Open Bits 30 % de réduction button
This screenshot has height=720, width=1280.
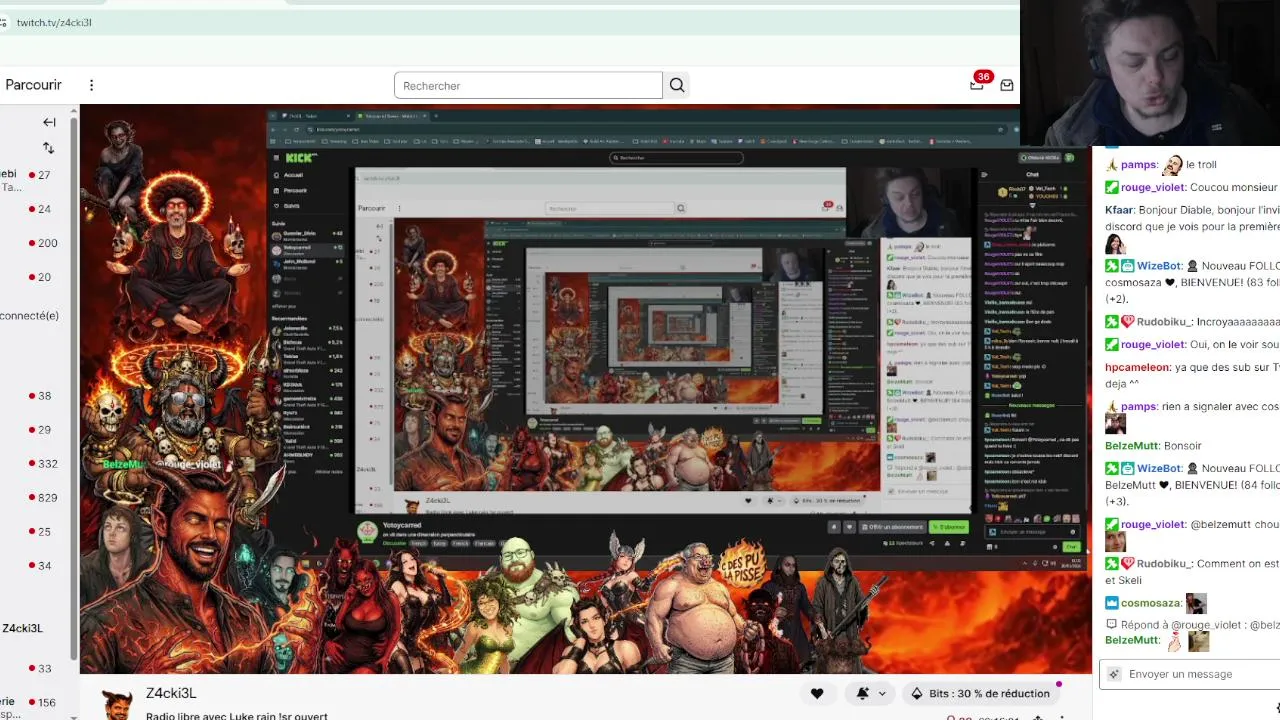coord(981,693)
